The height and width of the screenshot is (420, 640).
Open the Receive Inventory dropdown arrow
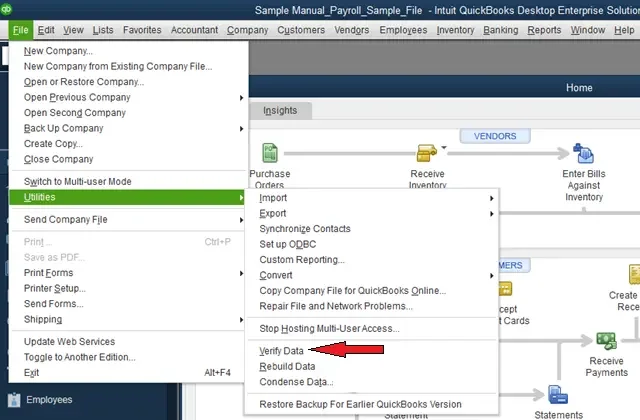(444, 148)
